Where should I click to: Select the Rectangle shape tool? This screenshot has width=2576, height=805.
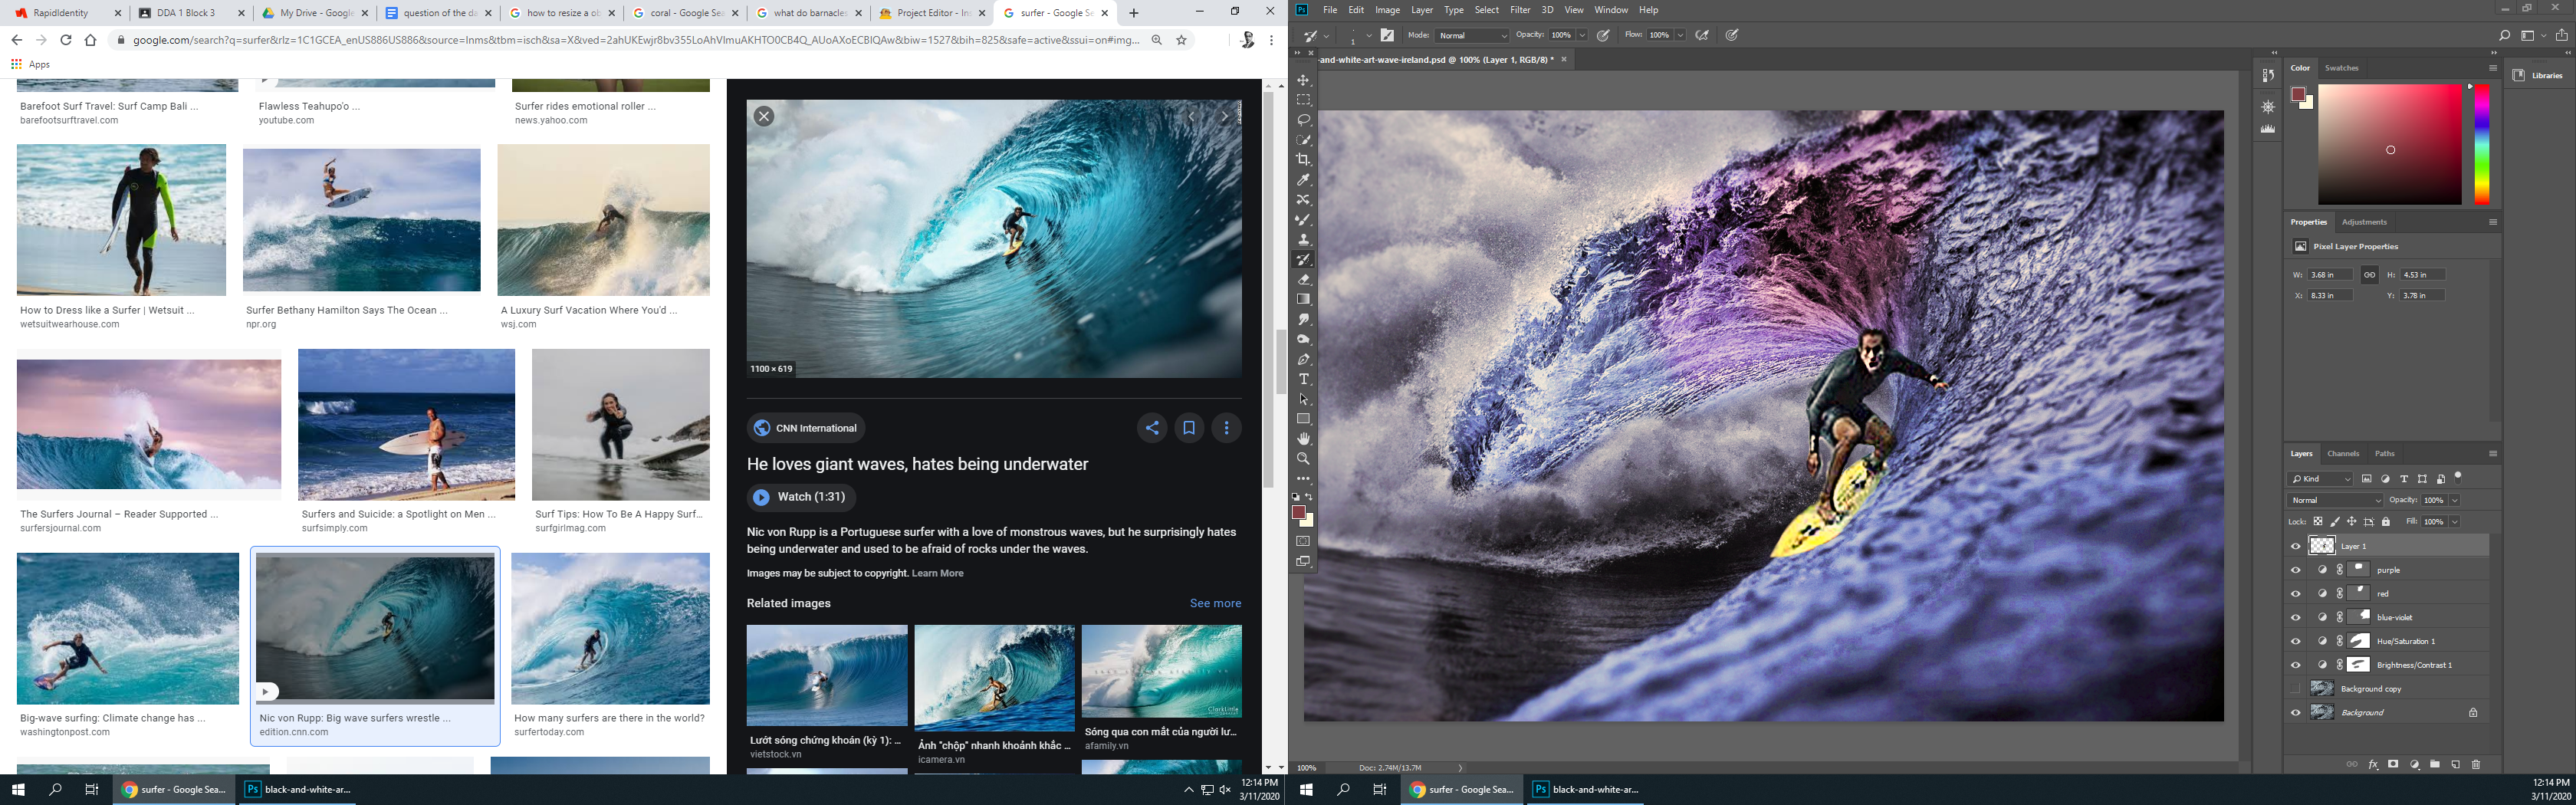[1303, 419]
